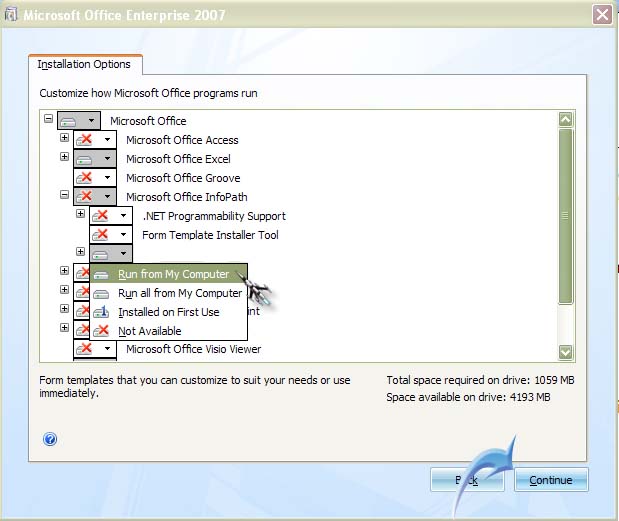Open install state dropdown for Microsoft Office Groove

click(95, 178)
